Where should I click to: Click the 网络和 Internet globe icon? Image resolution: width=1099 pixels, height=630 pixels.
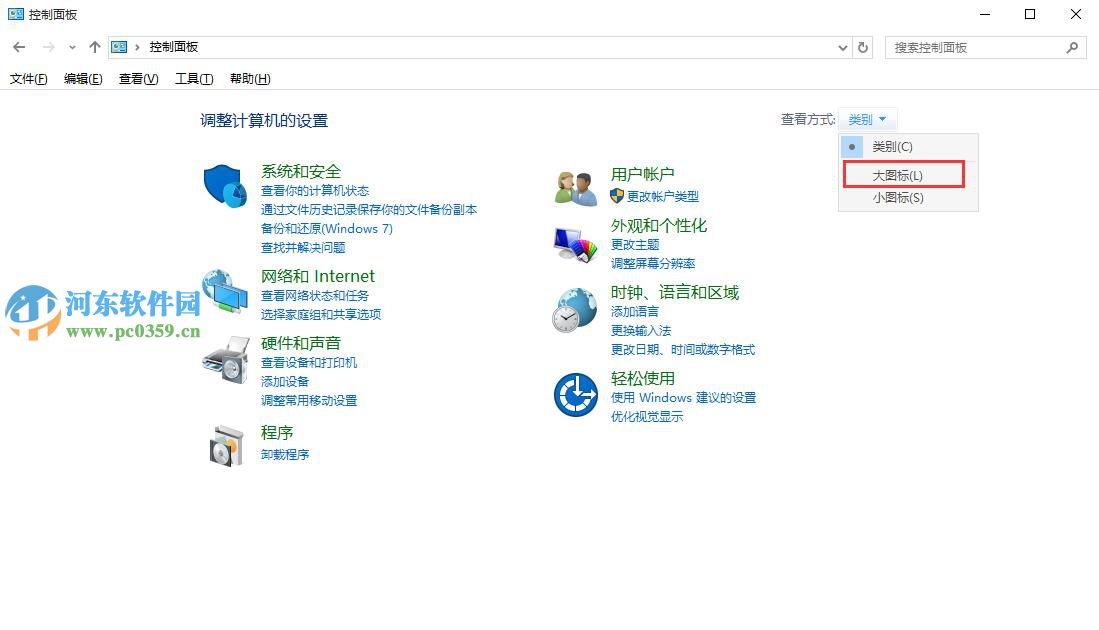pyautogui.click(x=224, y=290)
